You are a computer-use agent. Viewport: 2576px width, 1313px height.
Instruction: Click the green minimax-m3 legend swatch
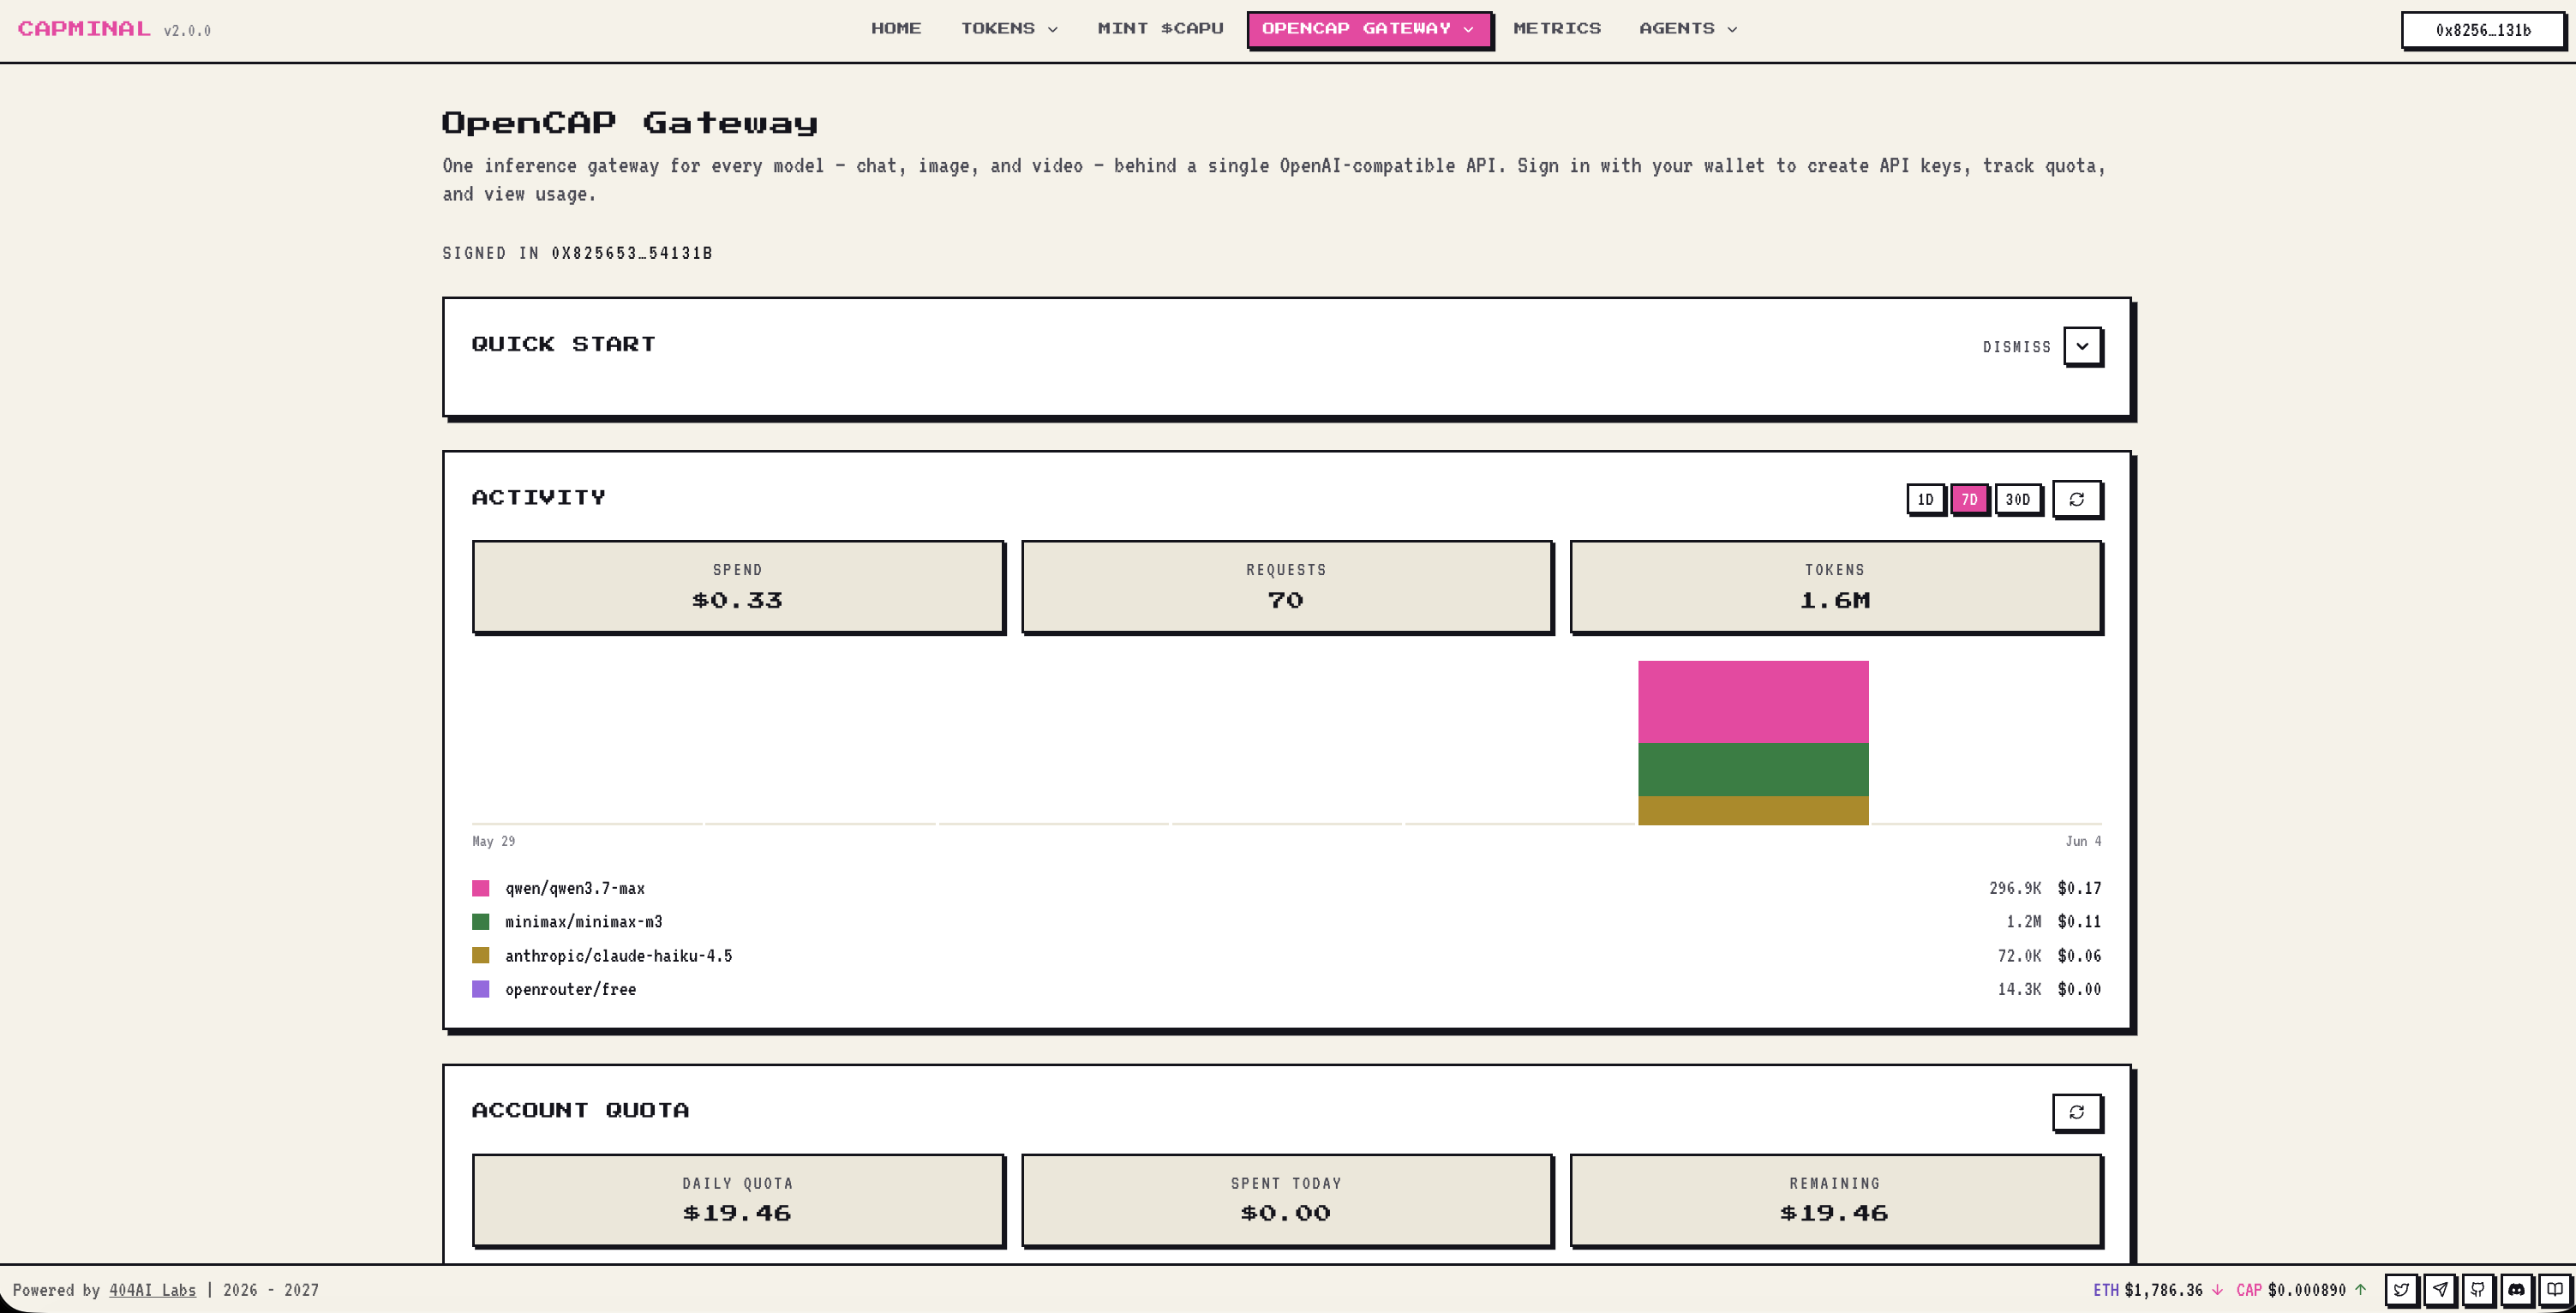coord(481,922)
